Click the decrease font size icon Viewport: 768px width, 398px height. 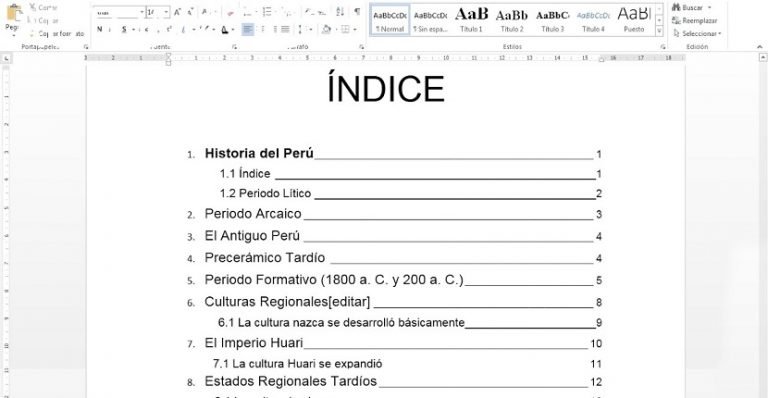pos(190,12)
